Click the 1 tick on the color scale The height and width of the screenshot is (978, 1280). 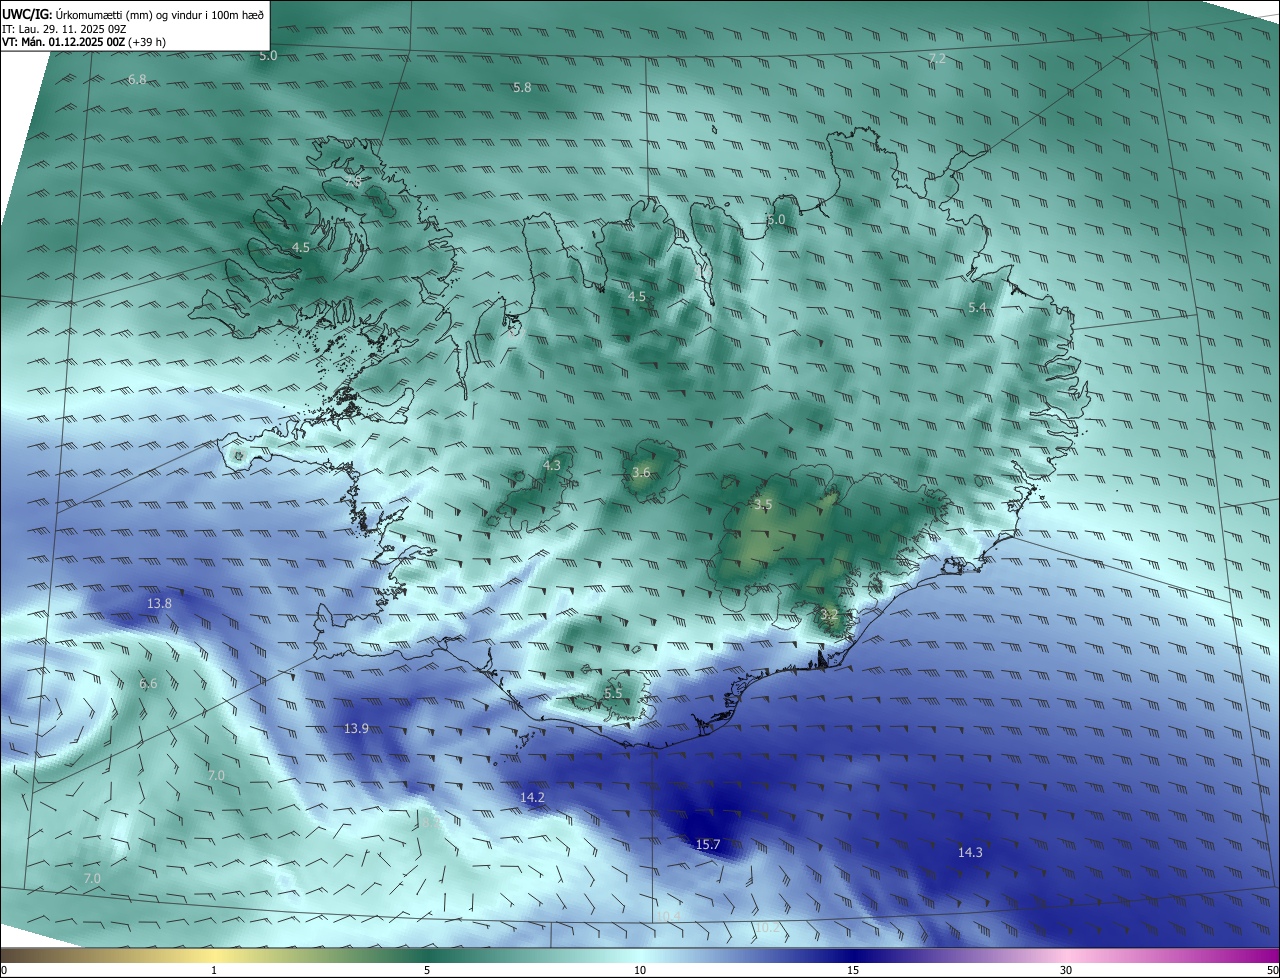pos(214,970)
